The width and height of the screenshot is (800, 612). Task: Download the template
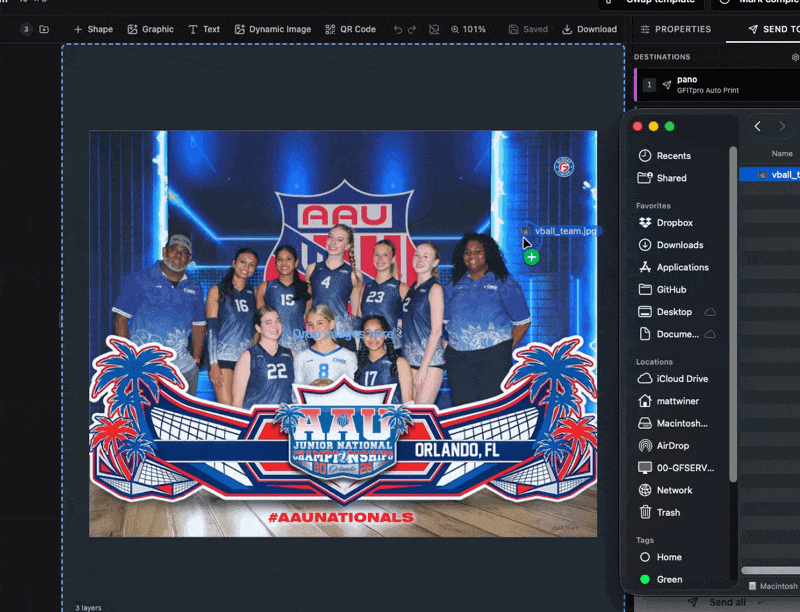[x=590, y=30]
